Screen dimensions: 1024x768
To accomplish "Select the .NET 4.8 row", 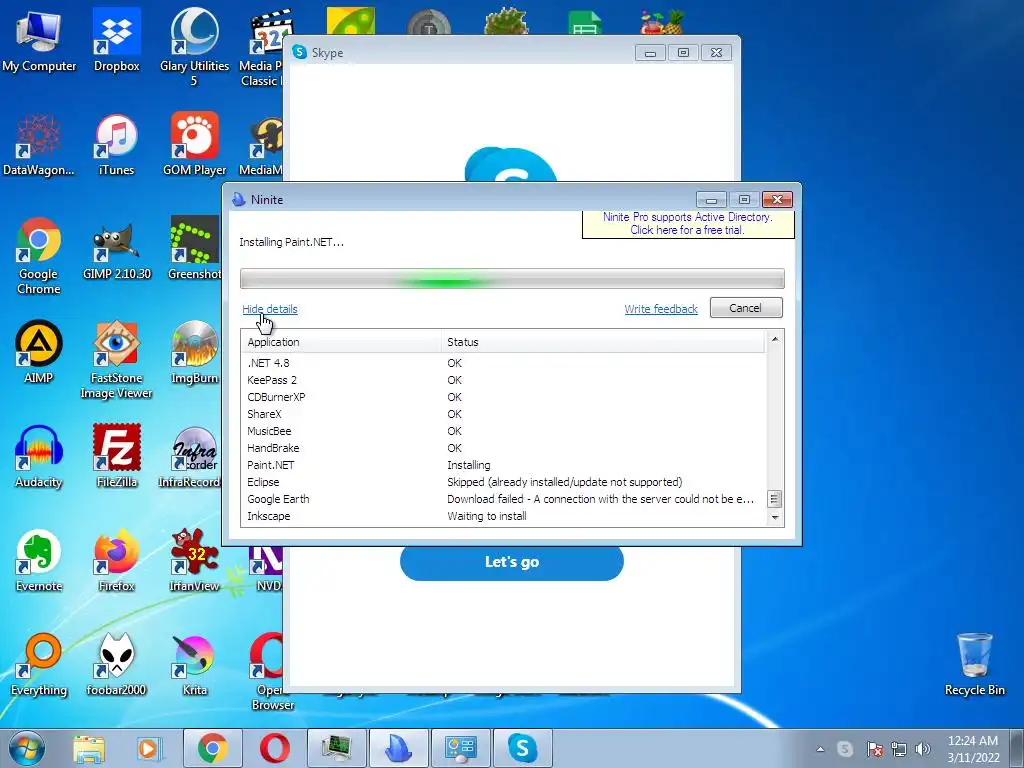I will tap(503, 363).
